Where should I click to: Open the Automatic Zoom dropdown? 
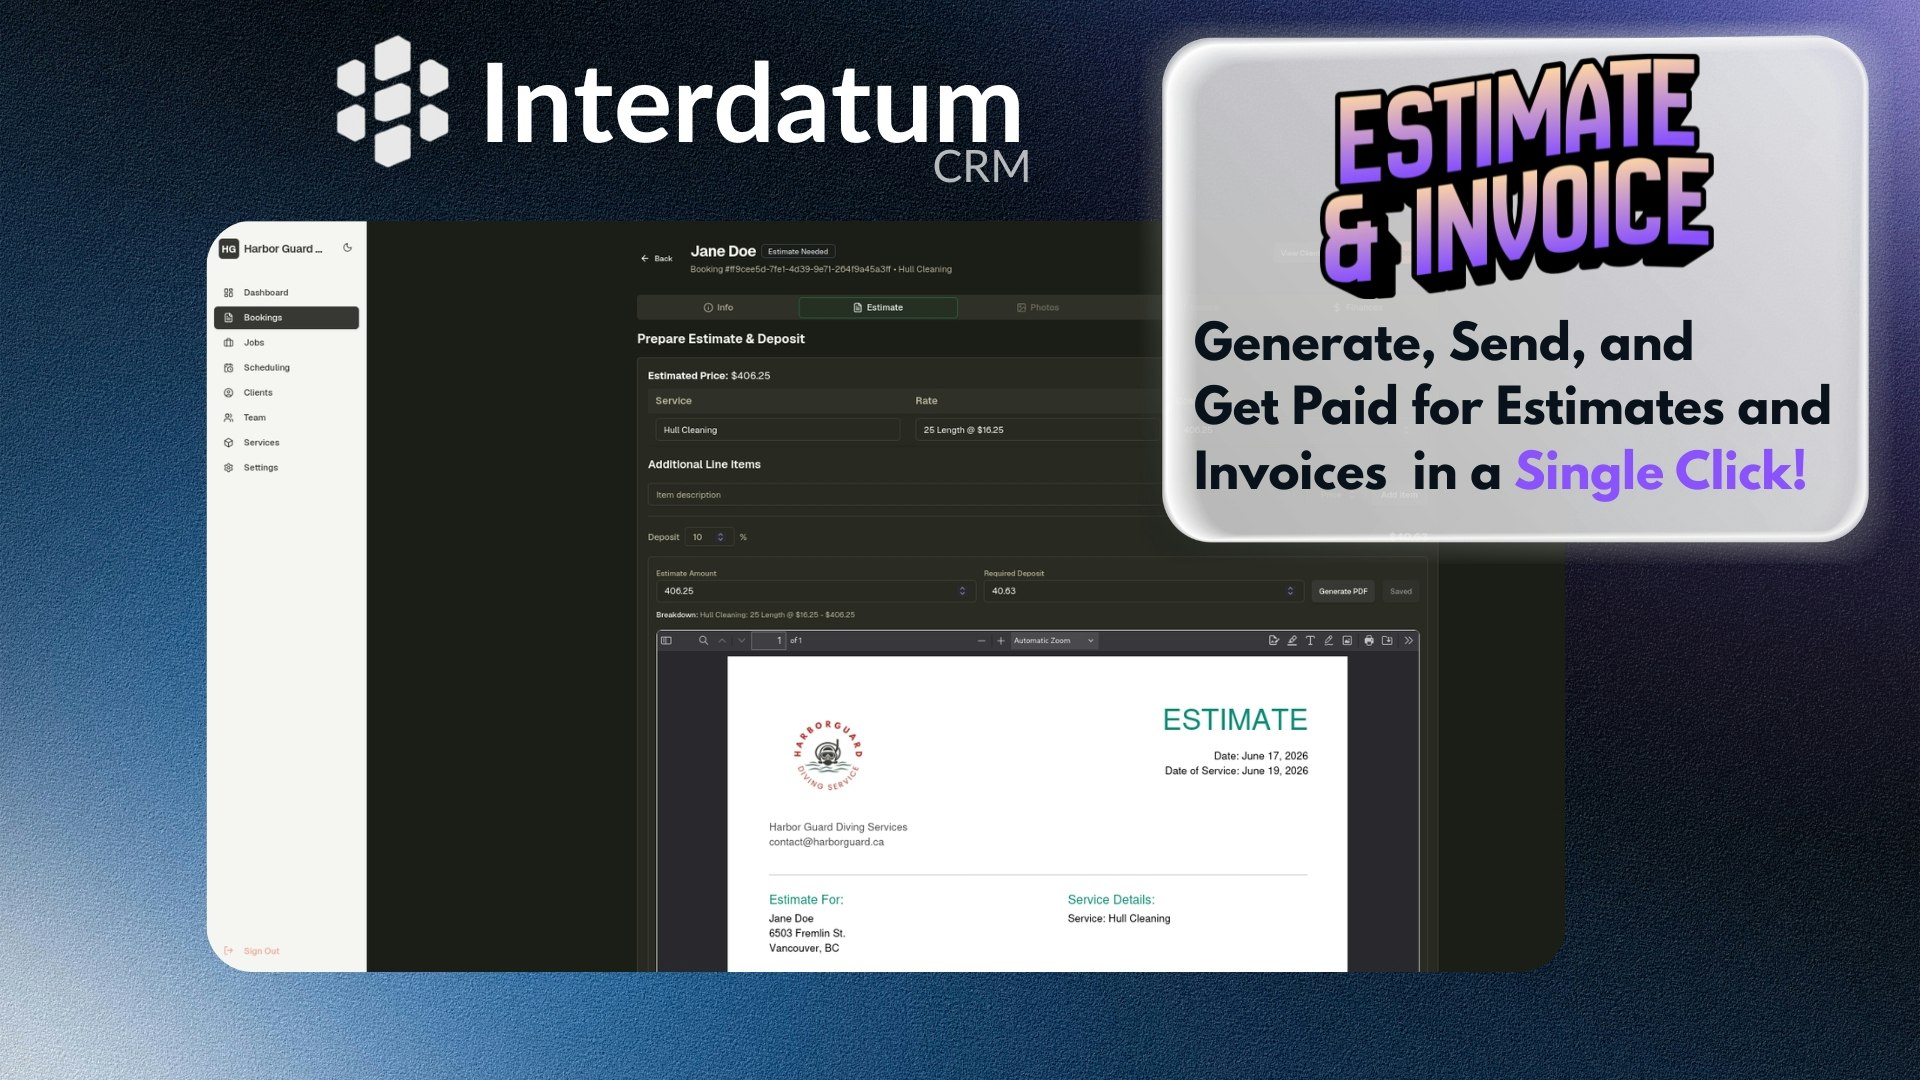1054,641
